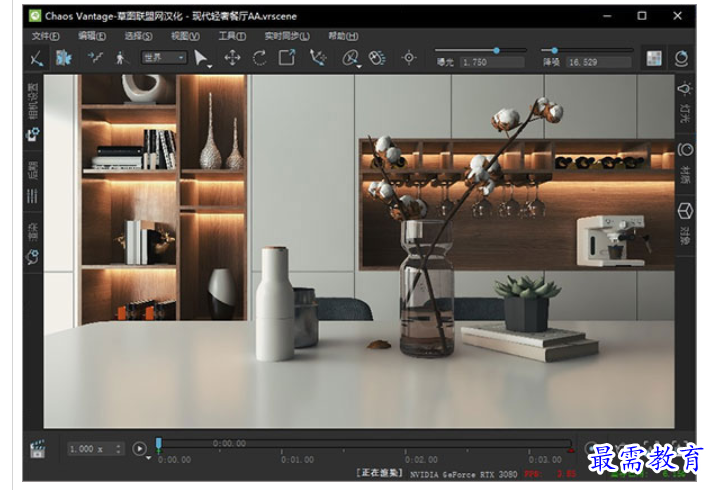Expand the arrow below the play button
The height and width of the screenshot is (490, 712).
pos(148,458)
